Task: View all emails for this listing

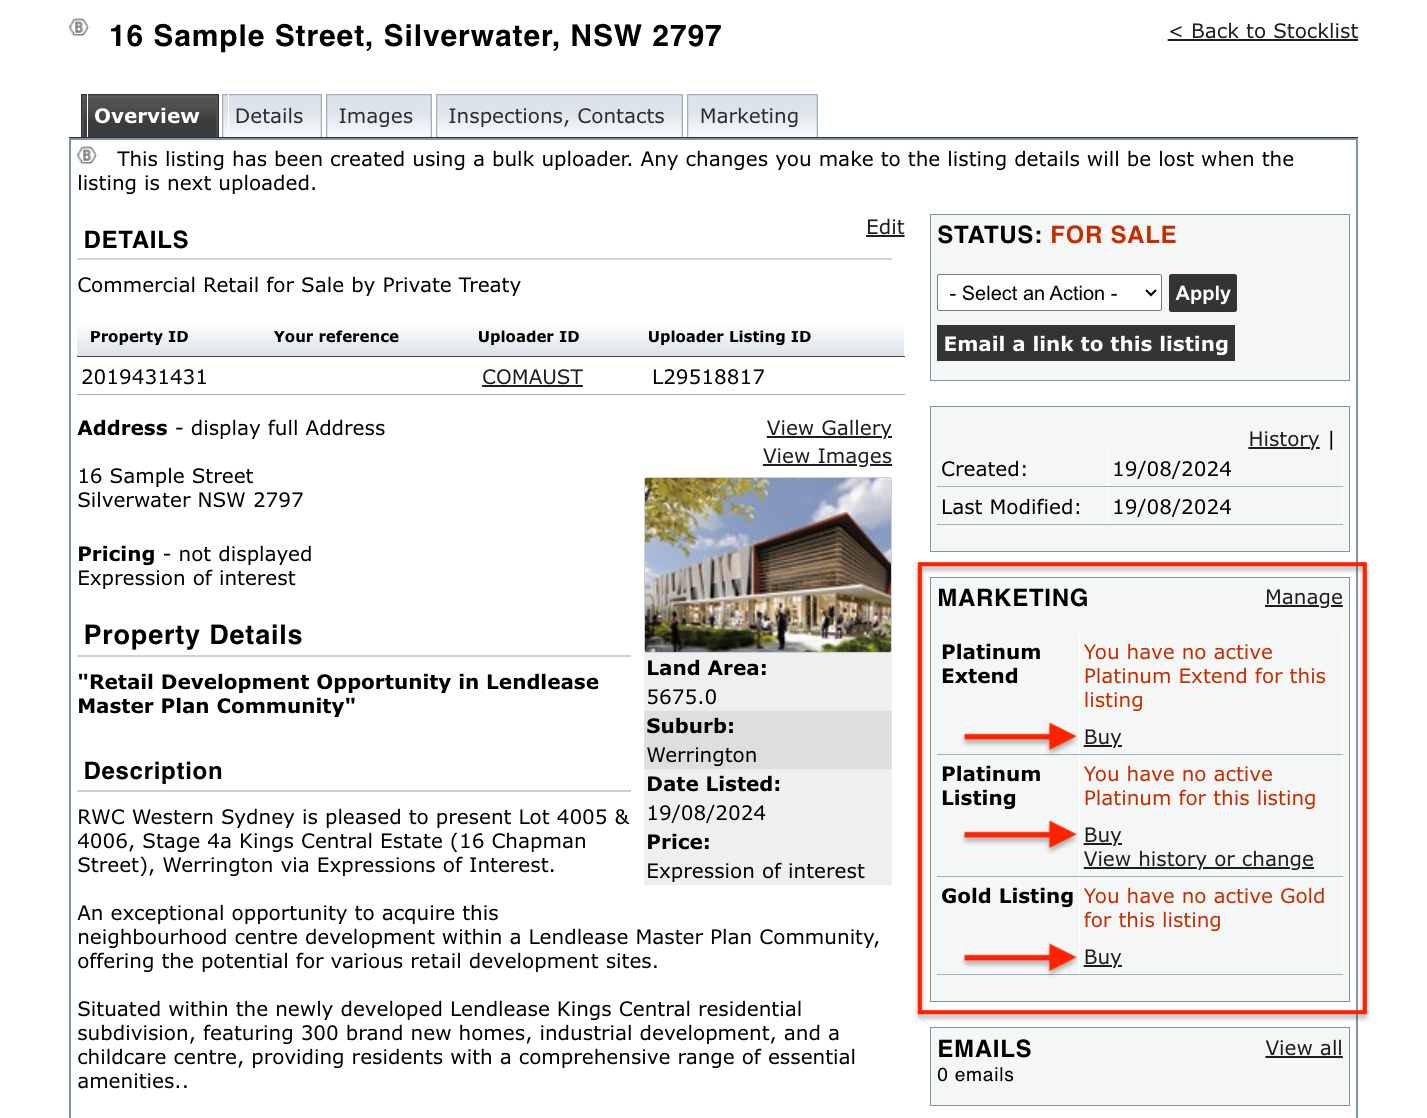Action: [1303, 1048]
